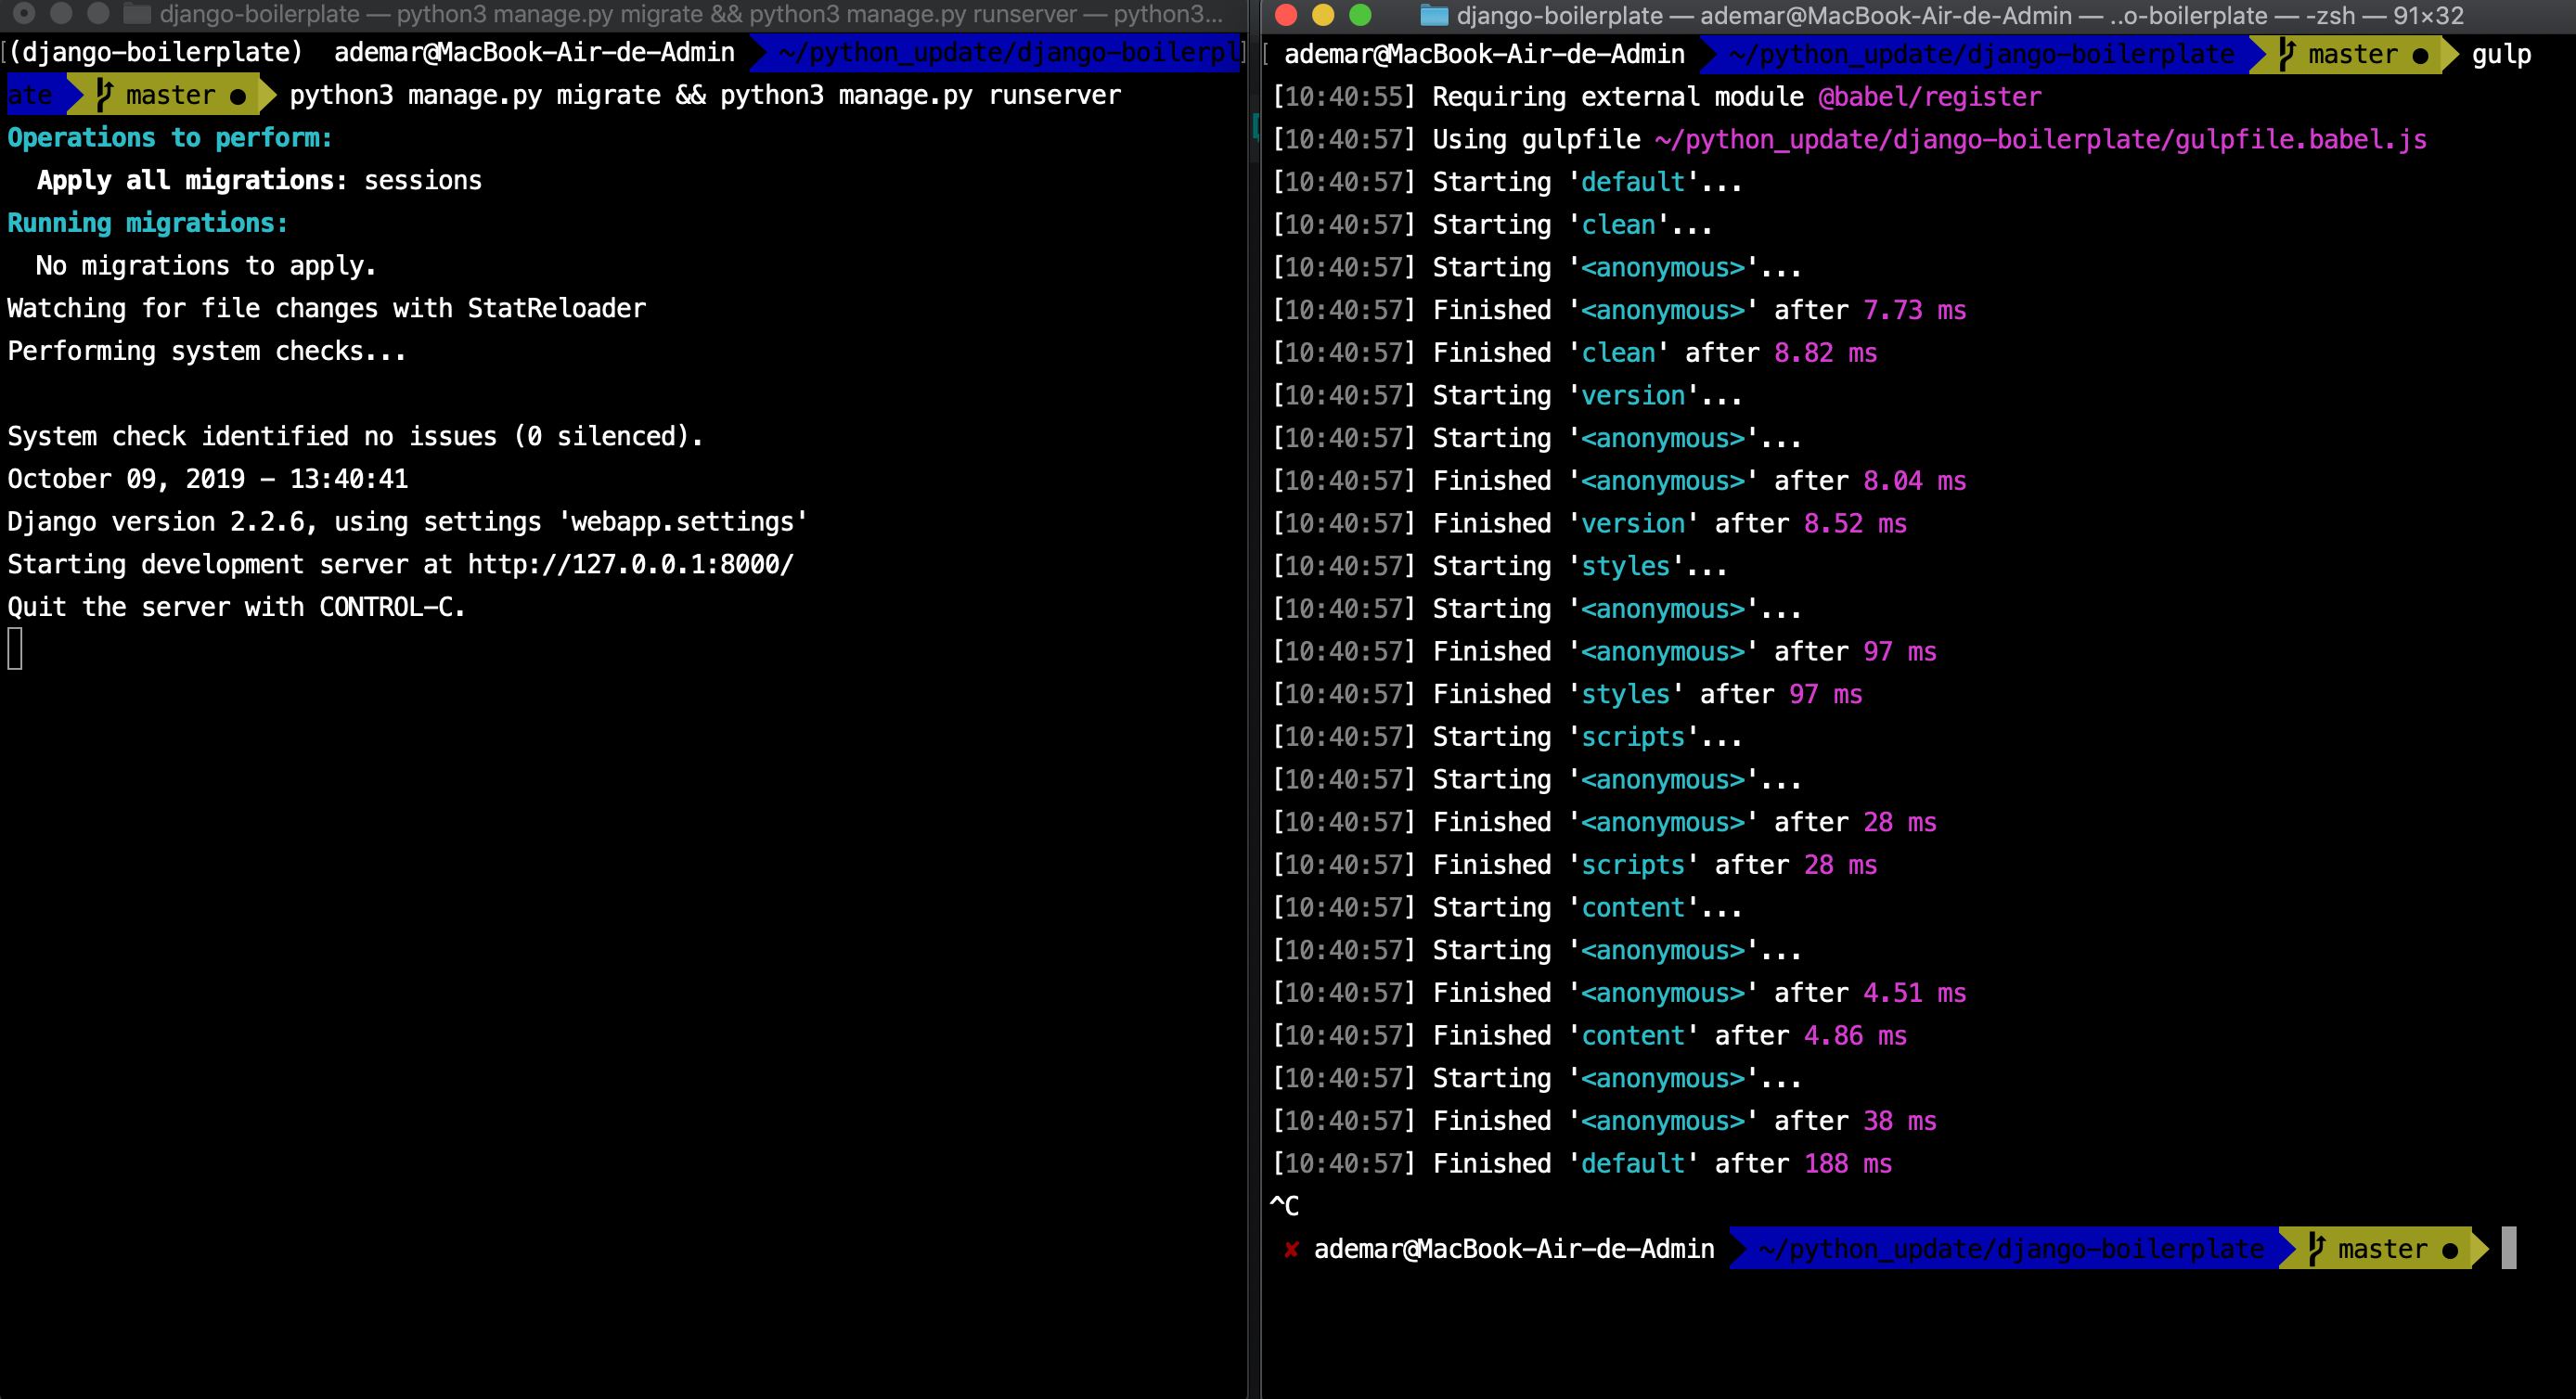Click the cursor at bottom right prompt
The height and width of the screenshot is (1399, 2576).
tap(2509, 1248)
